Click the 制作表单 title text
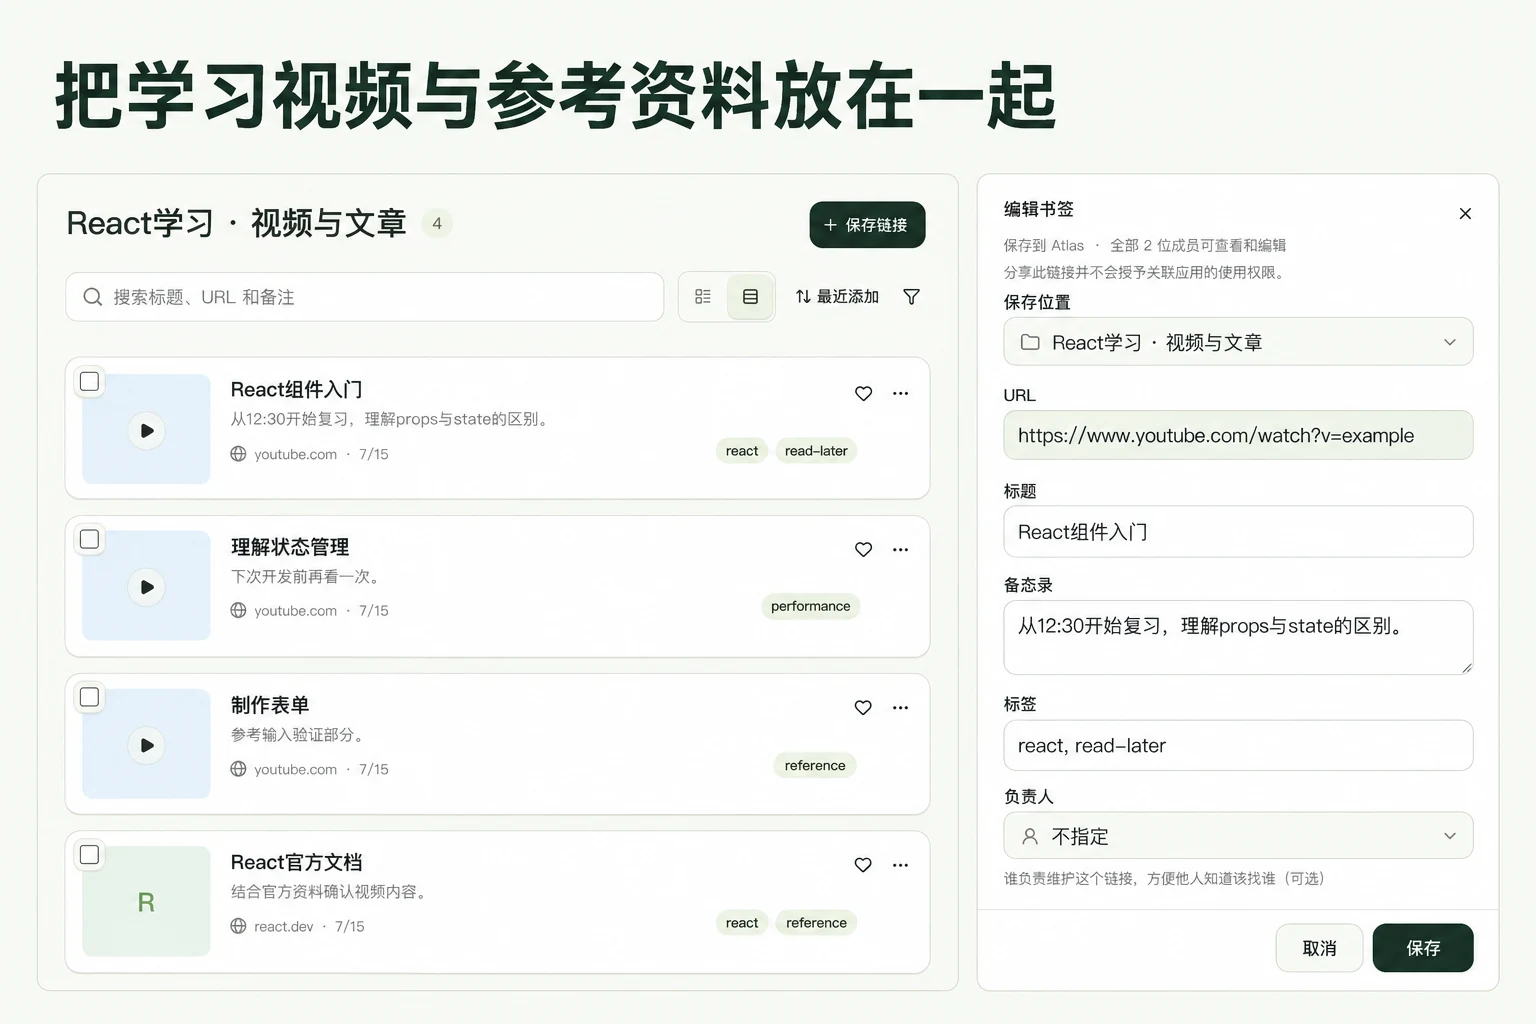 point(270,705)
